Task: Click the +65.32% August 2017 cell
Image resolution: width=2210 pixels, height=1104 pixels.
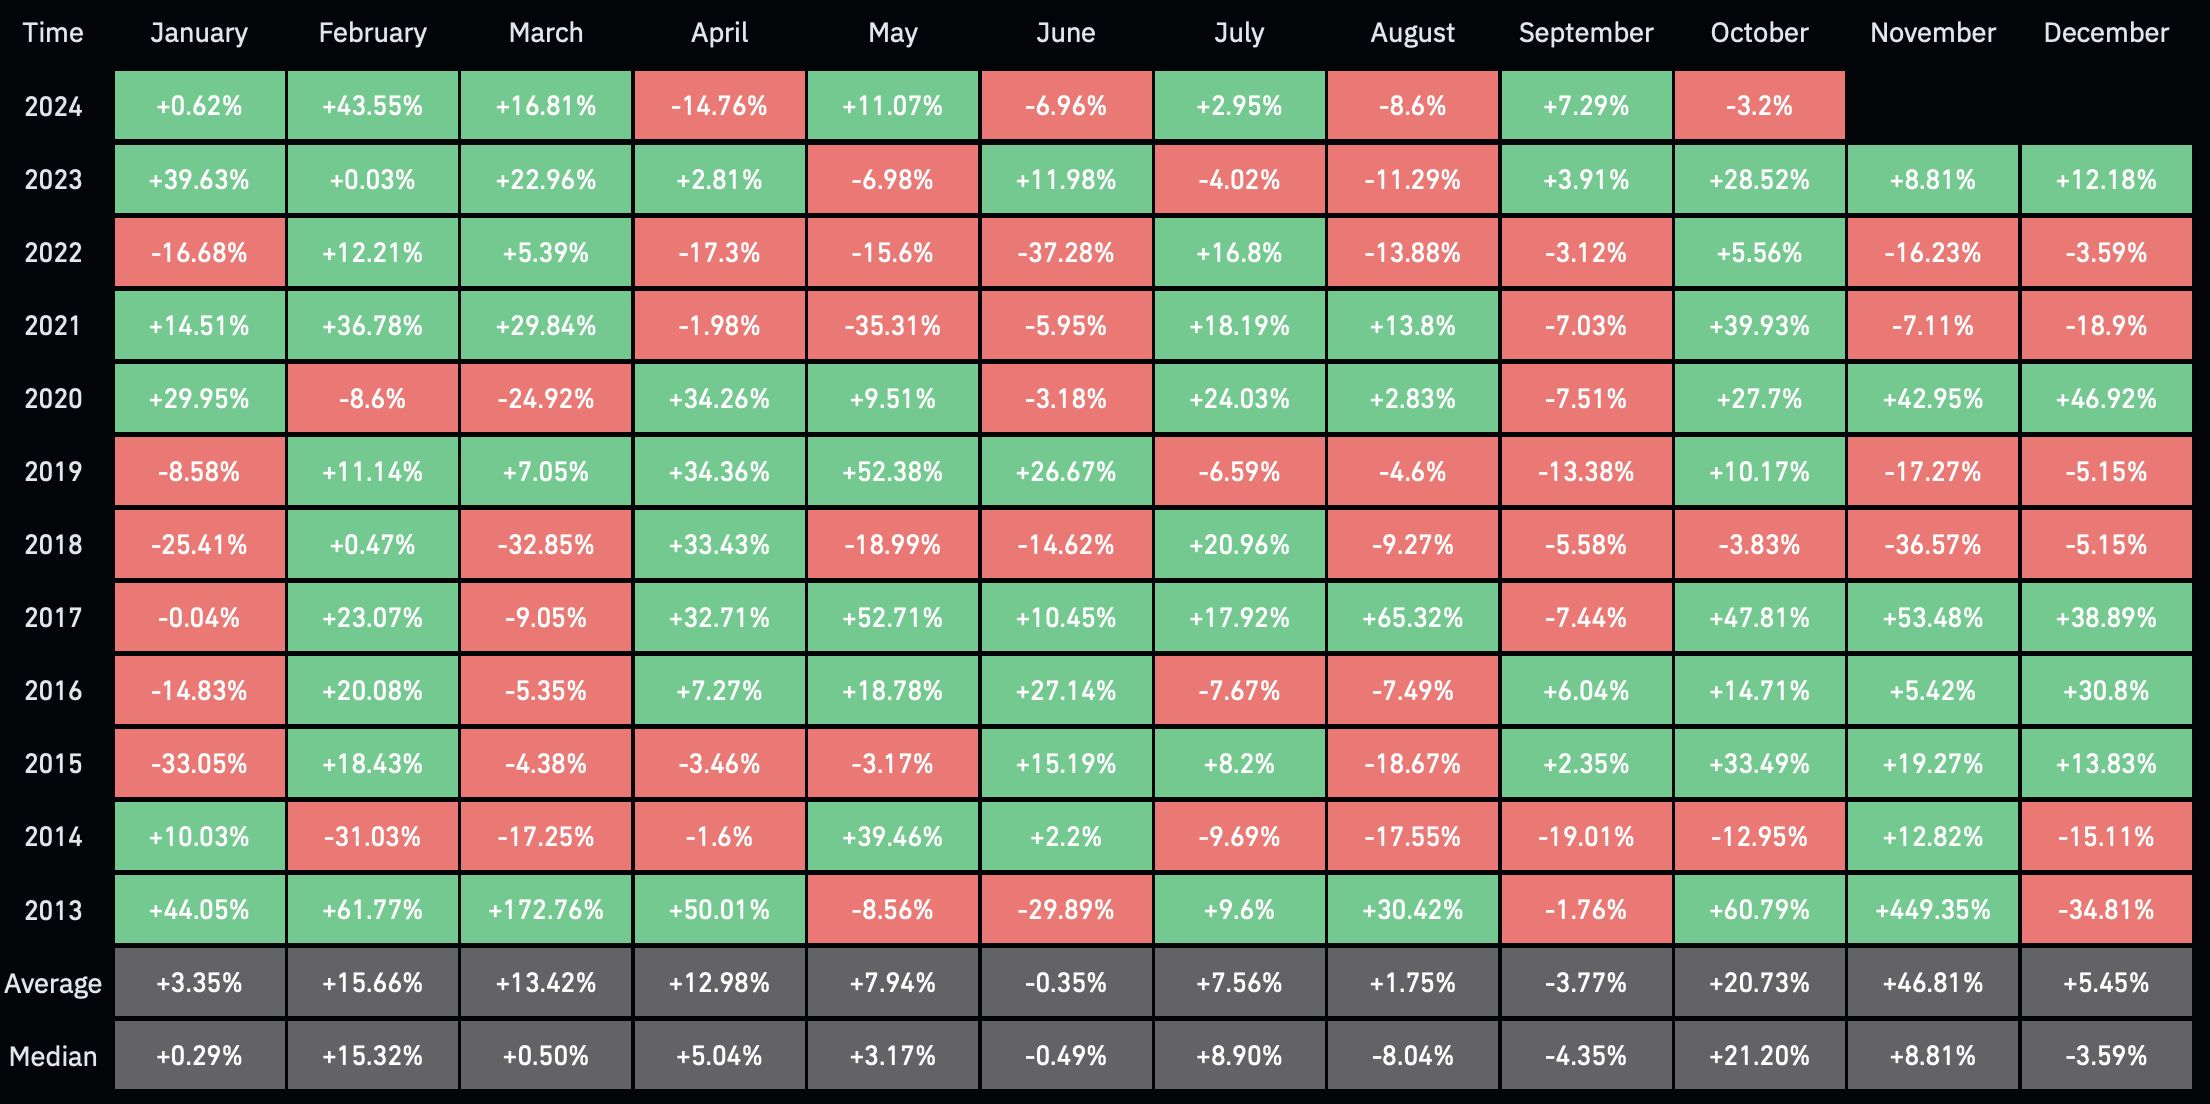Action: (1412, 618)
